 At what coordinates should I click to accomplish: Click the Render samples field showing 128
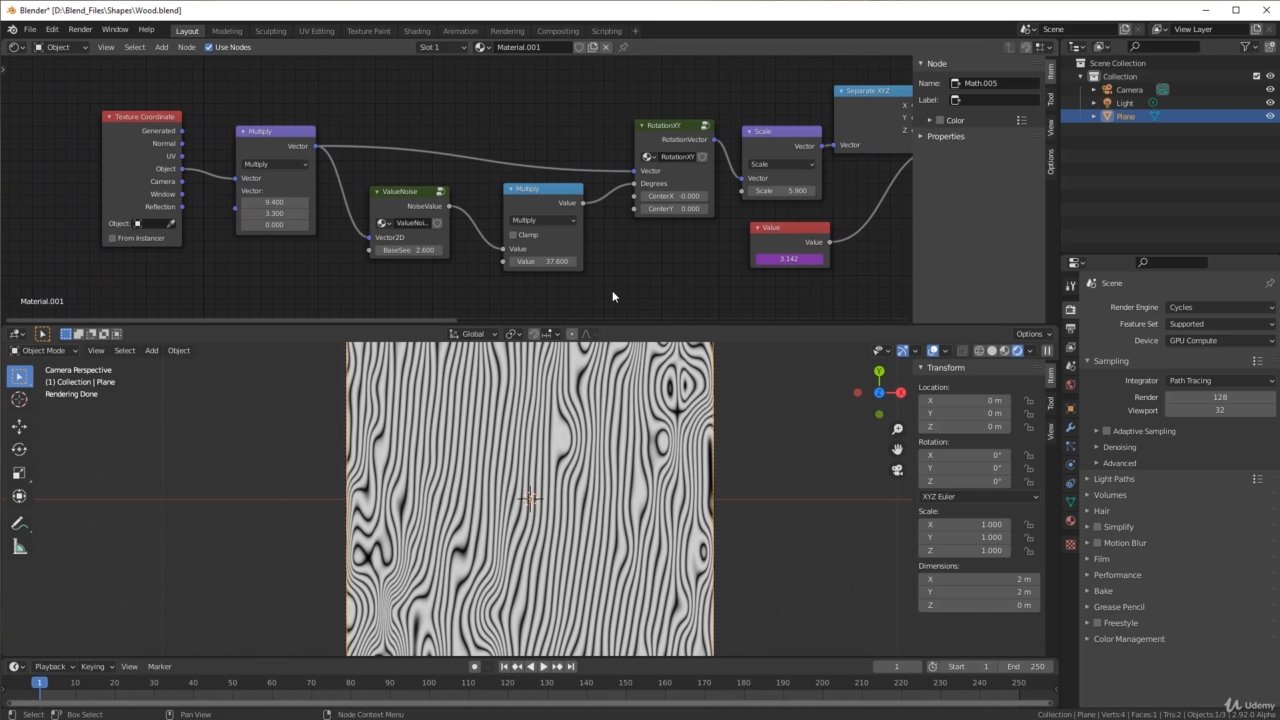pyautogui.click(x=1219, y=397)
